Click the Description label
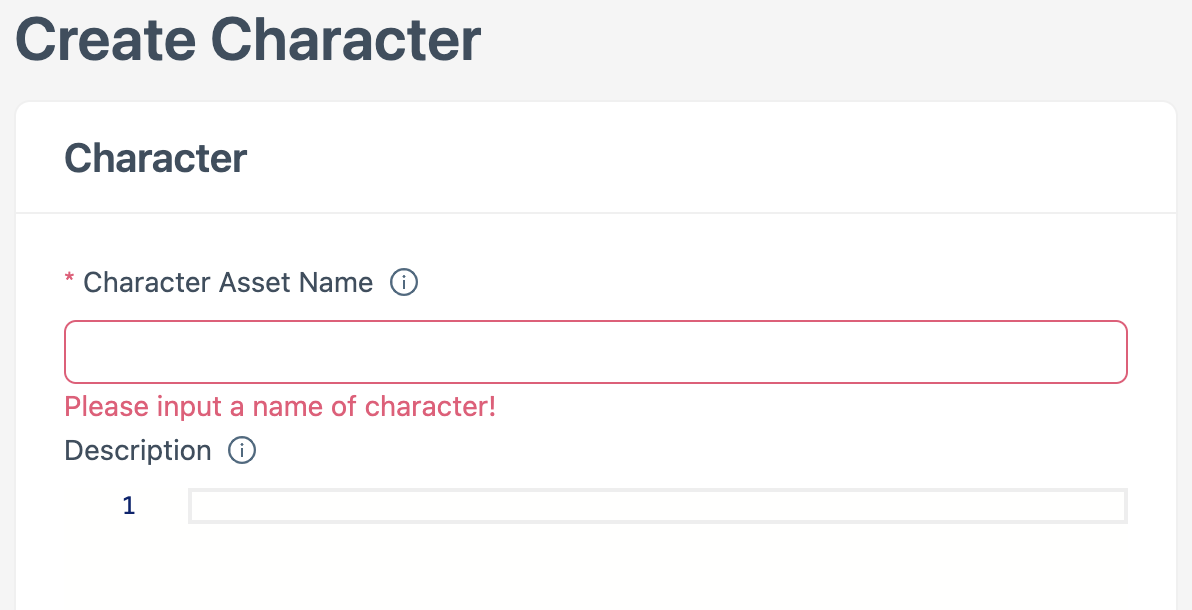 coord(138,450)
